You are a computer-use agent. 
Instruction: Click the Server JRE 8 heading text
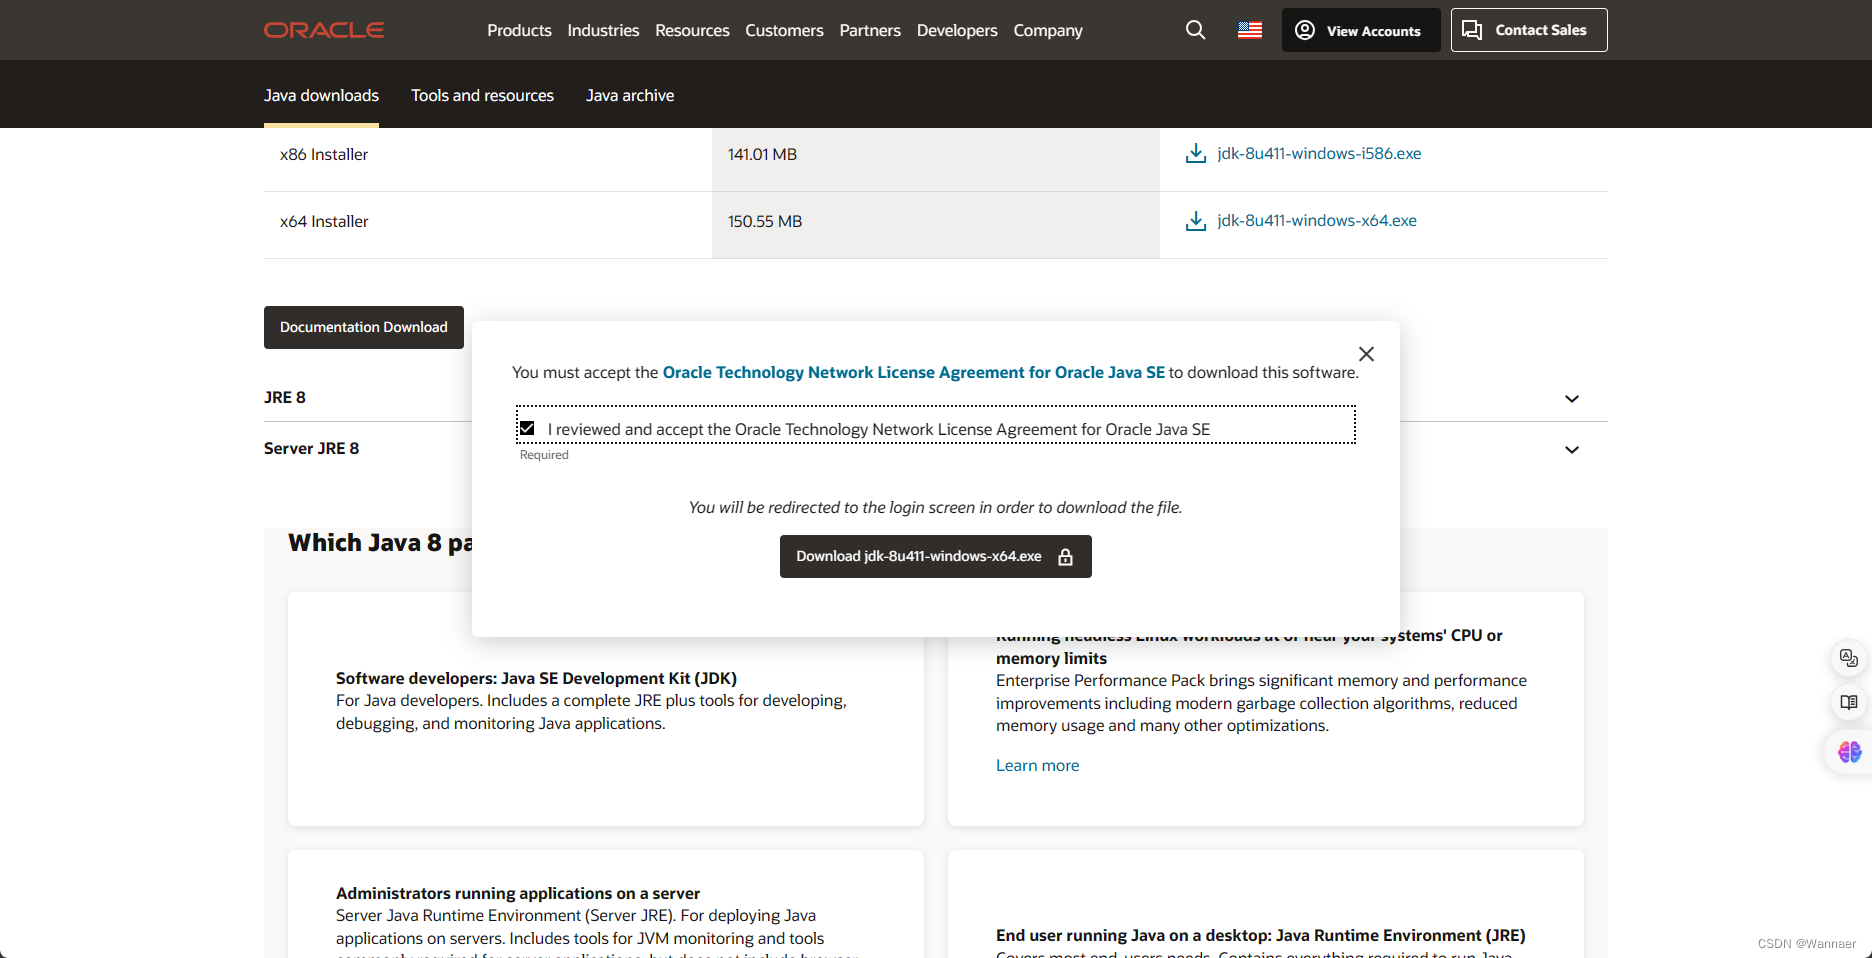(311, 448)
